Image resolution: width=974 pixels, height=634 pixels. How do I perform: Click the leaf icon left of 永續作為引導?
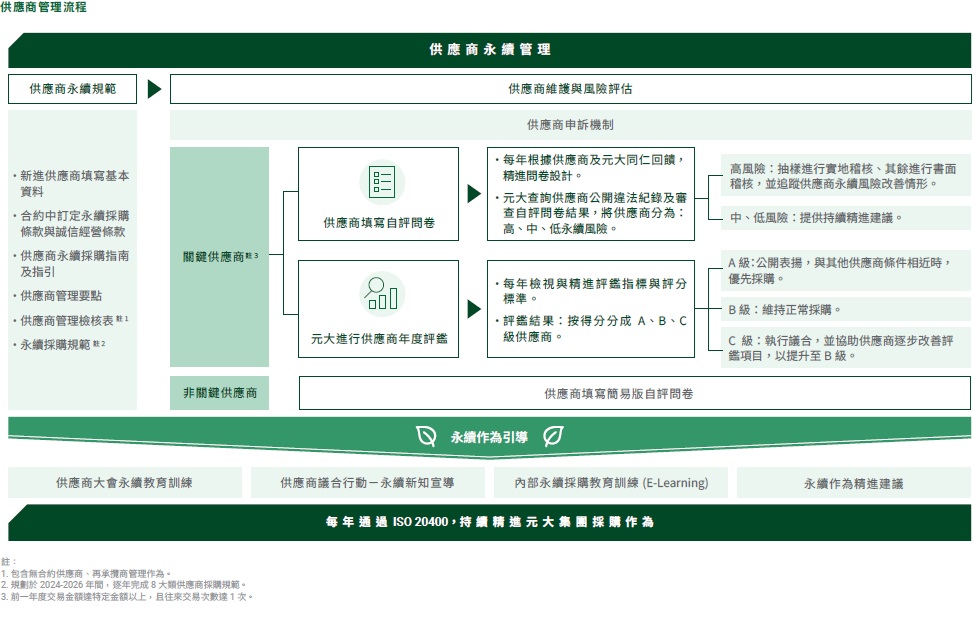(x=427, y=437)
